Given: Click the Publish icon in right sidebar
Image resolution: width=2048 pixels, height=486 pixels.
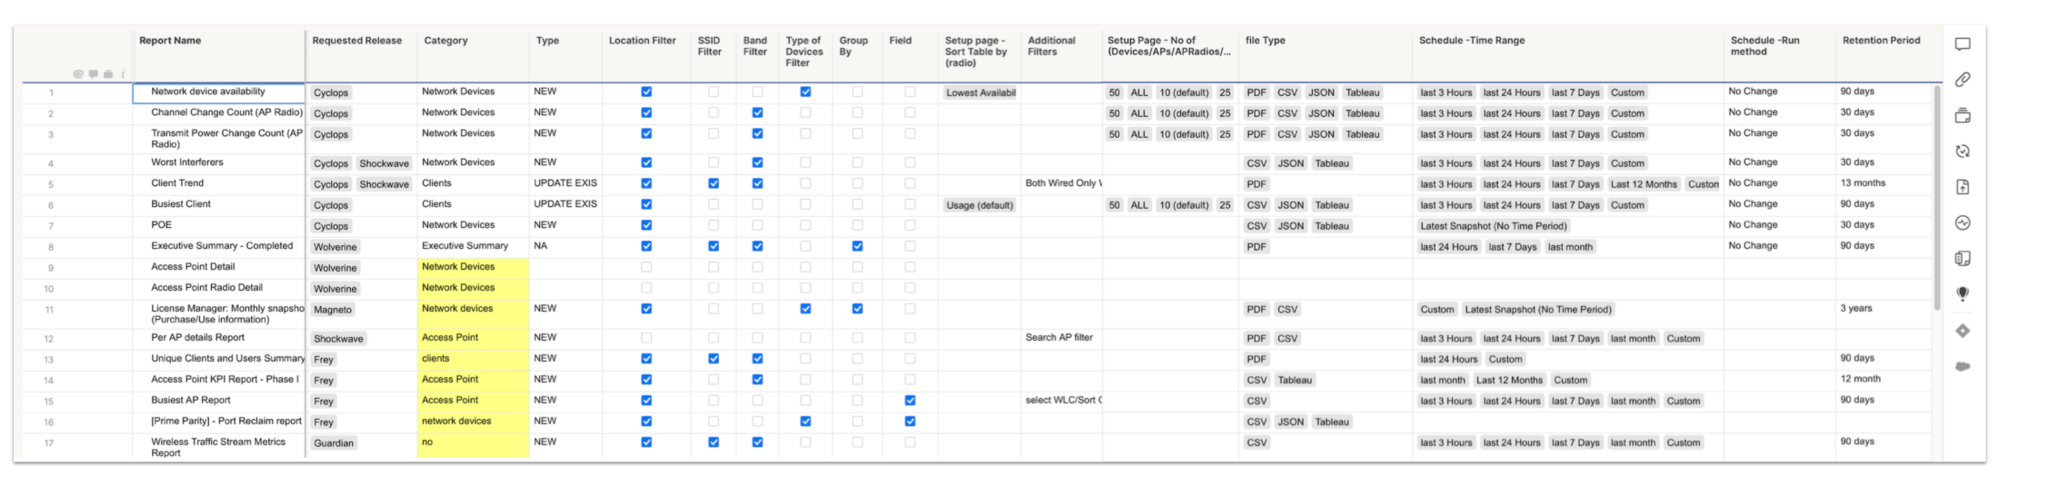Looking at the screenshot, I should (1962, 187).
